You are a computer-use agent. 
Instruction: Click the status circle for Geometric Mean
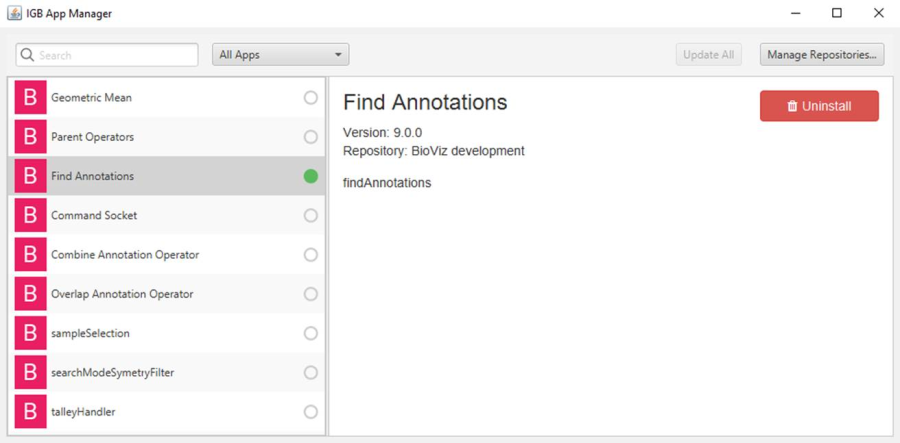coord(311,98)
